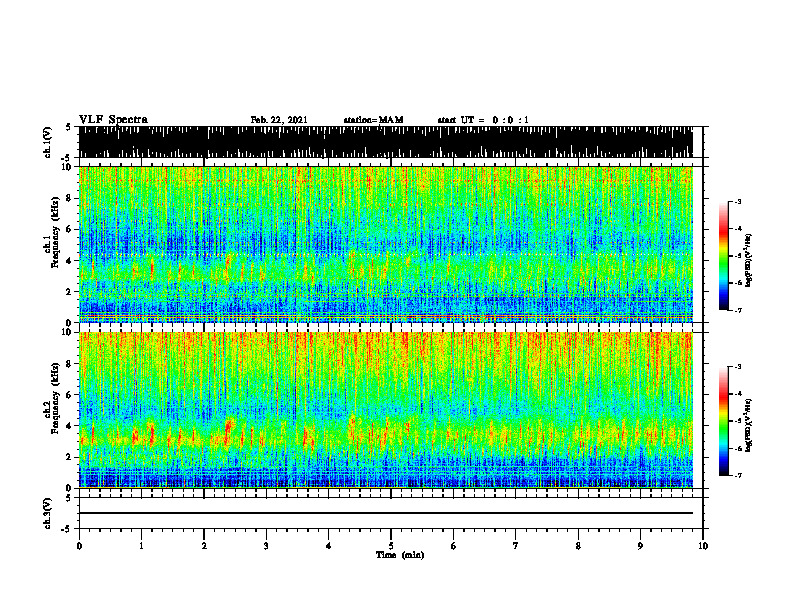Viewport: 792px width, 612px height.
Task: Click the ch.2 'Frequency (kHz)' axis label
Action: point(55,398)
